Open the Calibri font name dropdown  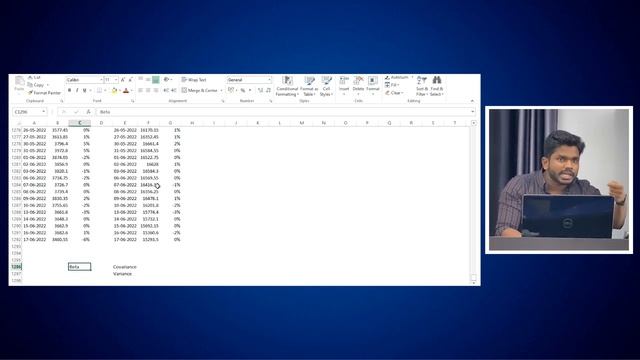pyautogui.click(x=101, y=80)
